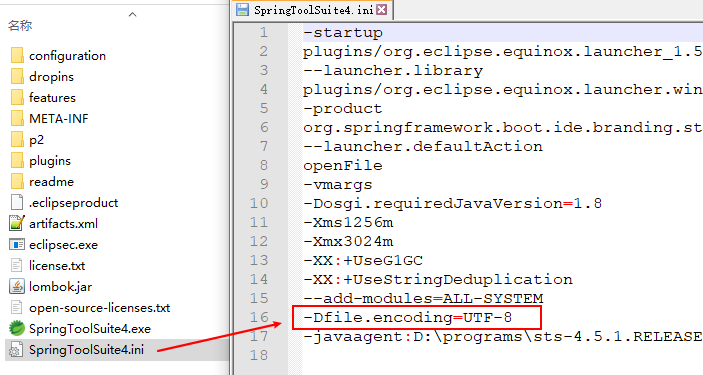Select the SpringToolSuite4.ini file name

[86, 349]
